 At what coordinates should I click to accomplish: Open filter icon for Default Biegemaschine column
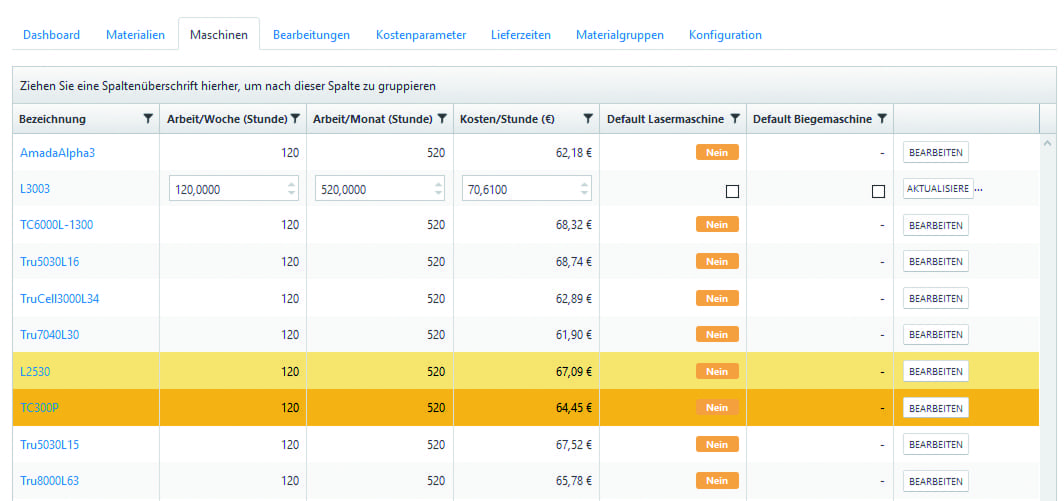(x=882, y=119)
